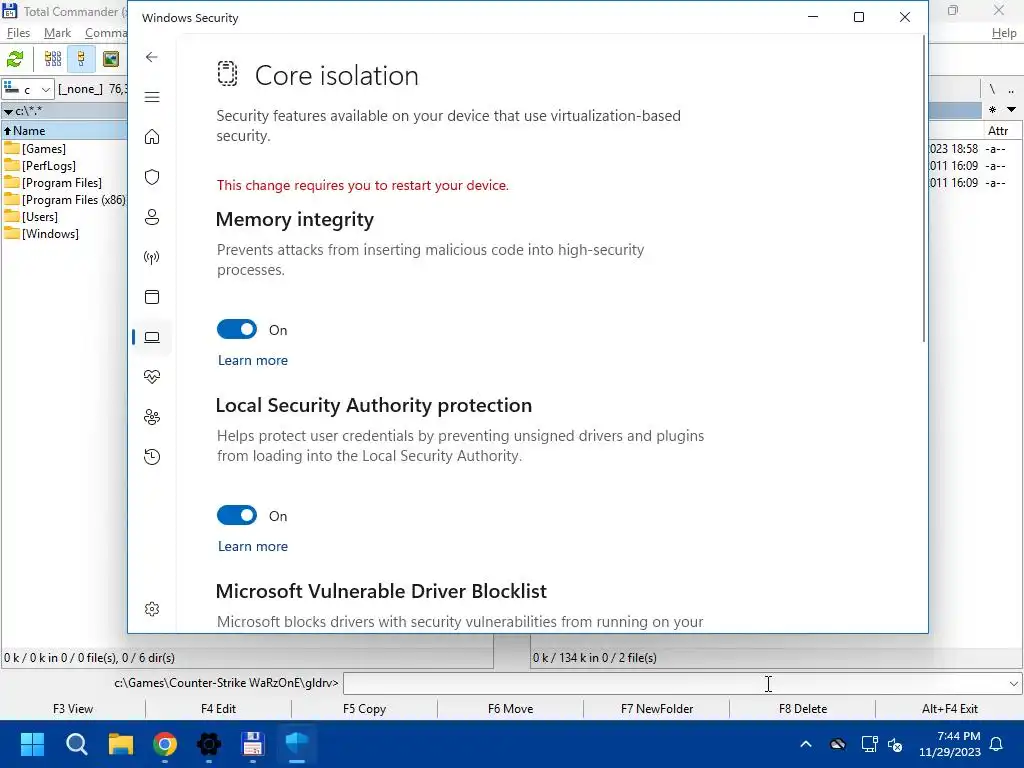Open Google Chrome from the taskbar

(x=165, y=744)
